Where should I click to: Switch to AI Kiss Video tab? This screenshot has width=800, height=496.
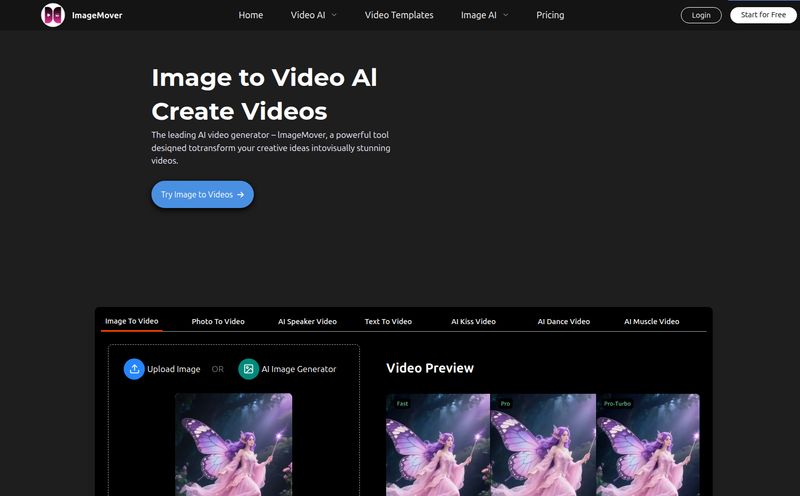(x=473, y=321)
